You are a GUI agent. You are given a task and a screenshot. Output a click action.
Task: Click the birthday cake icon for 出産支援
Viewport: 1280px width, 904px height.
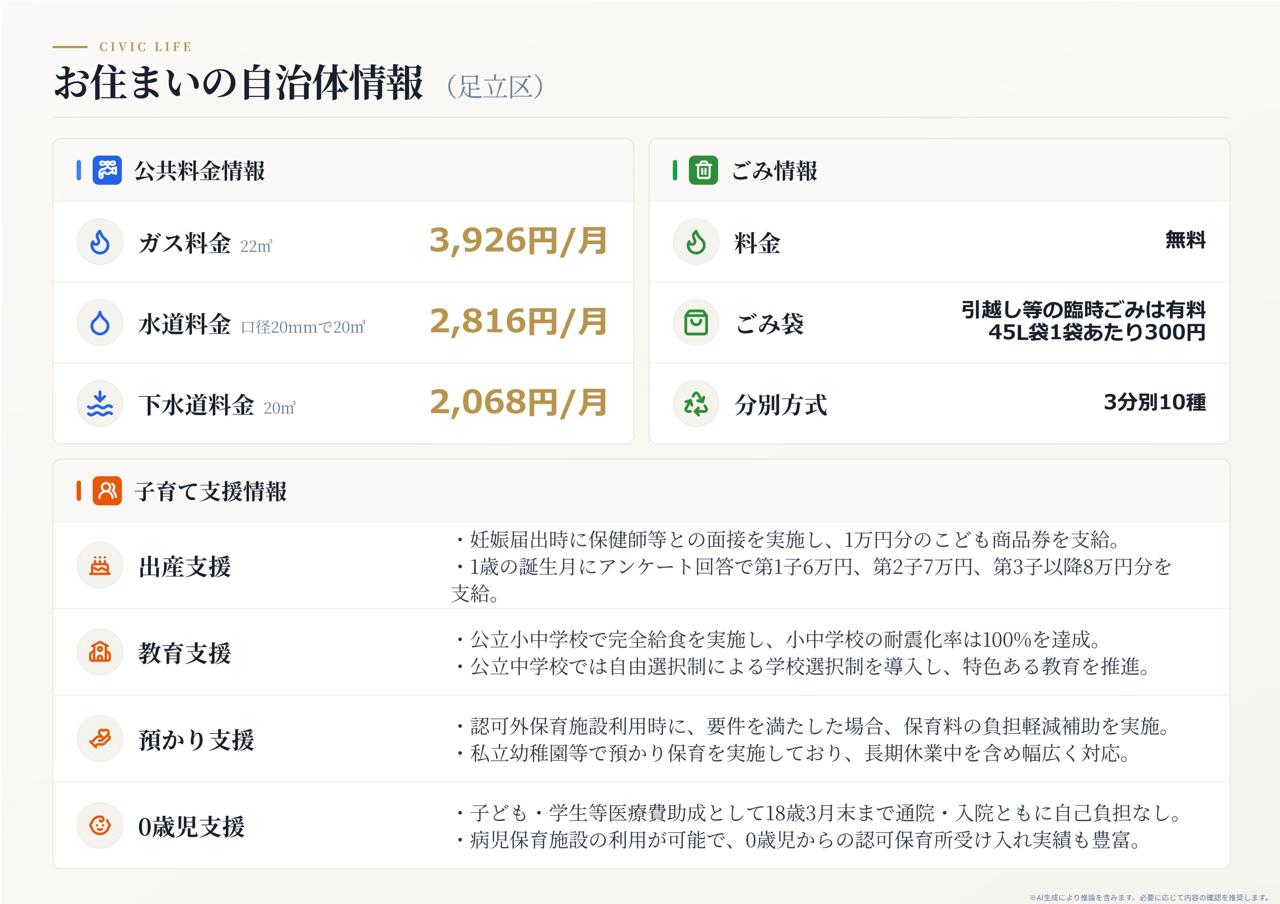coord(100,566)
